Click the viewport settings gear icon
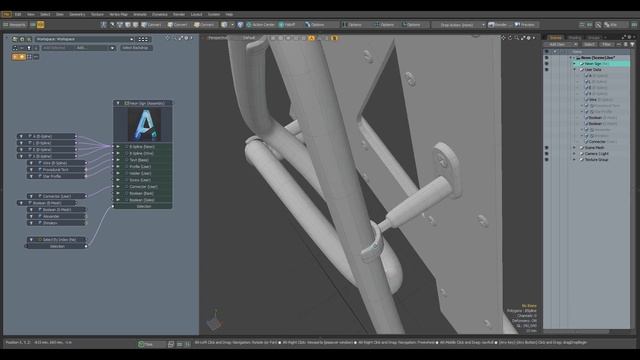 [529, 38]
